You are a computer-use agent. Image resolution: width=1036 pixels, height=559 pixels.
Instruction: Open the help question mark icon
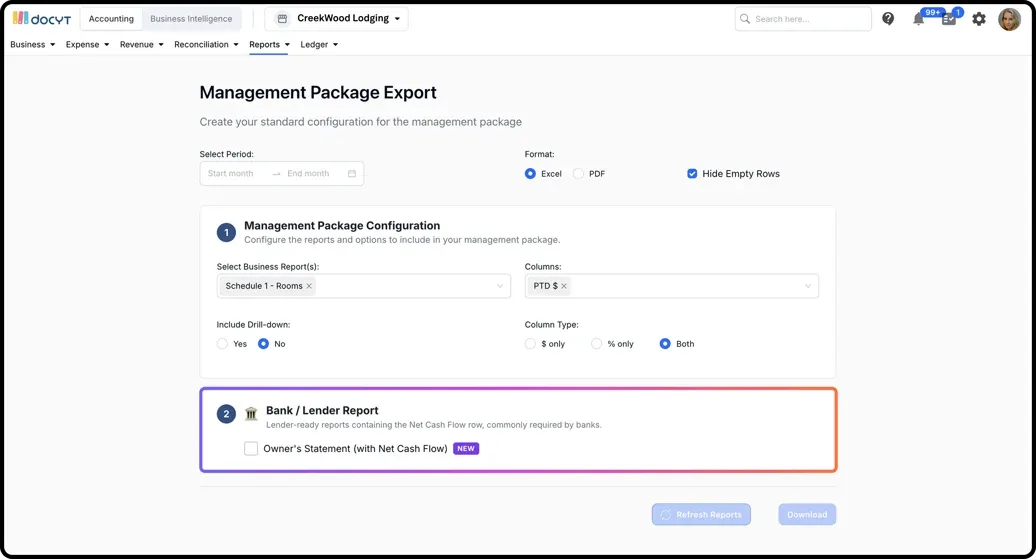coord(888,19)
